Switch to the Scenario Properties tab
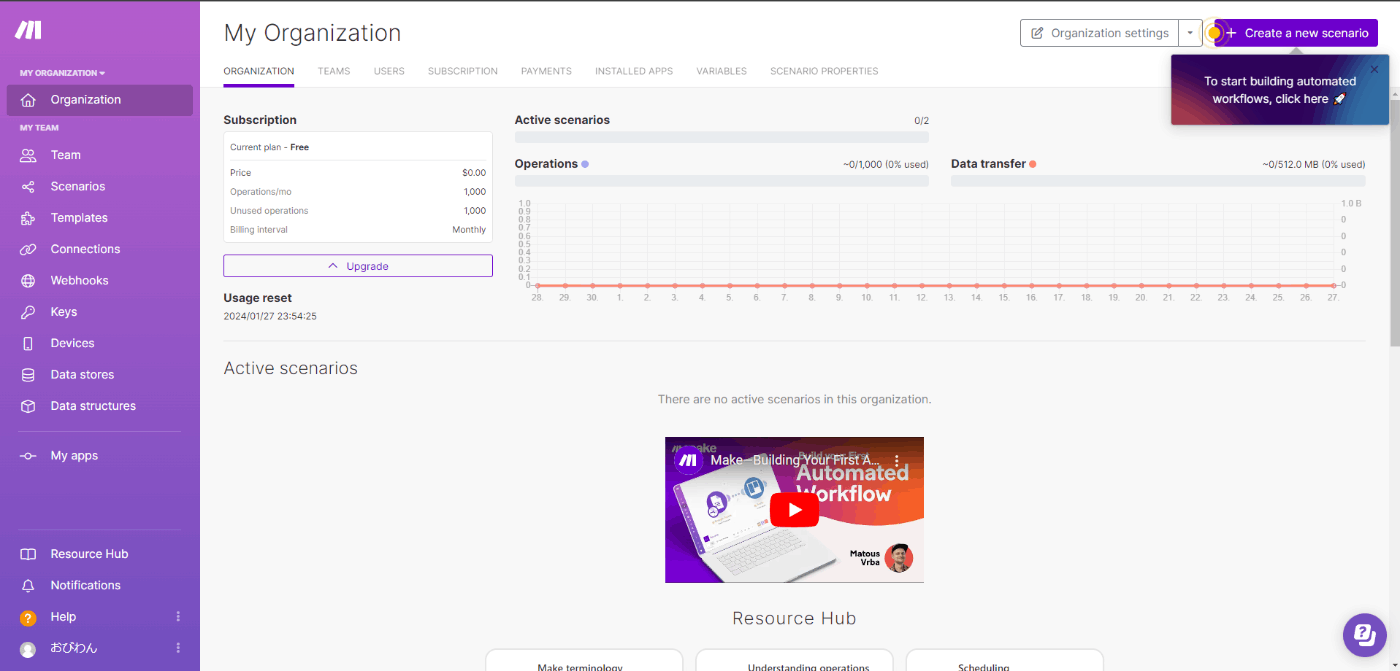The width and height of the screenshot is (1400, 671). pos(824,72)
